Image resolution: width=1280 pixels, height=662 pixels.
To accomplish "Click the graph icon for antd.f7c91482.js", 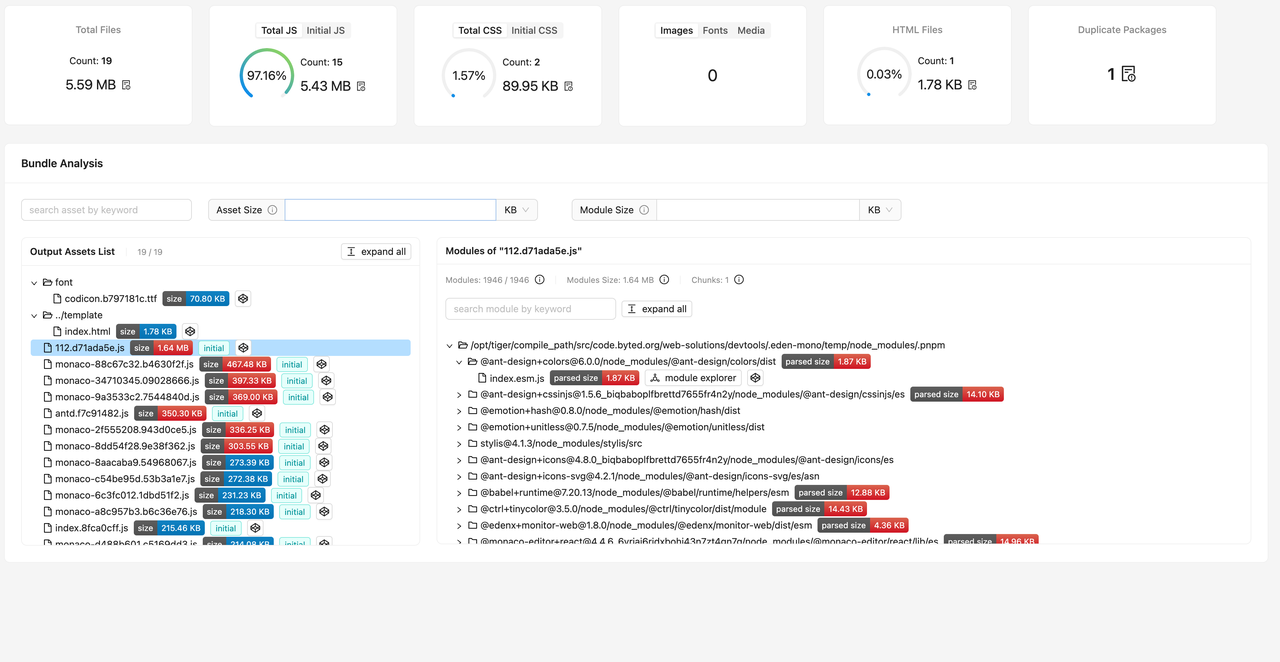I will coord(256,413).
